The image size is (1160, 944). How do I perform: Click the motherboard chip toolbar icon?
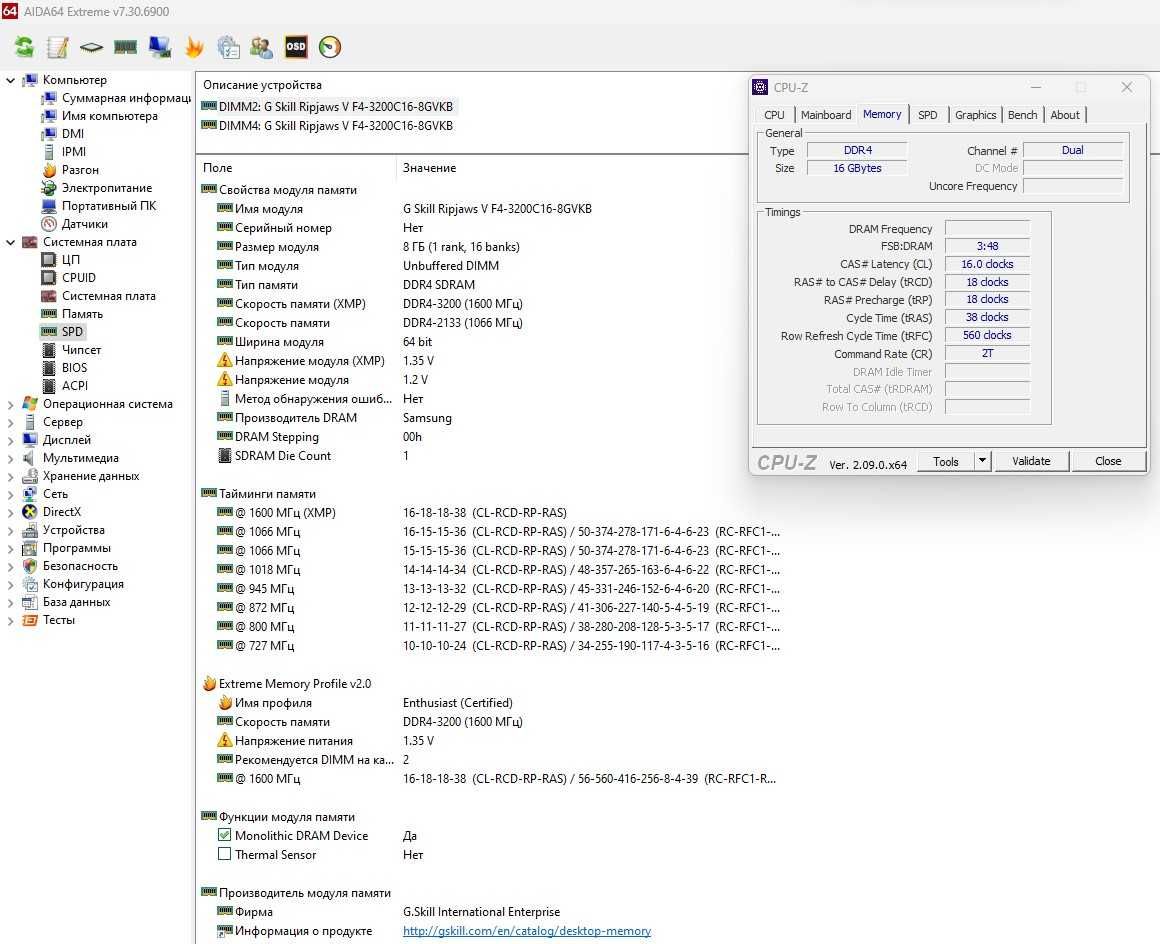[91, 47]
